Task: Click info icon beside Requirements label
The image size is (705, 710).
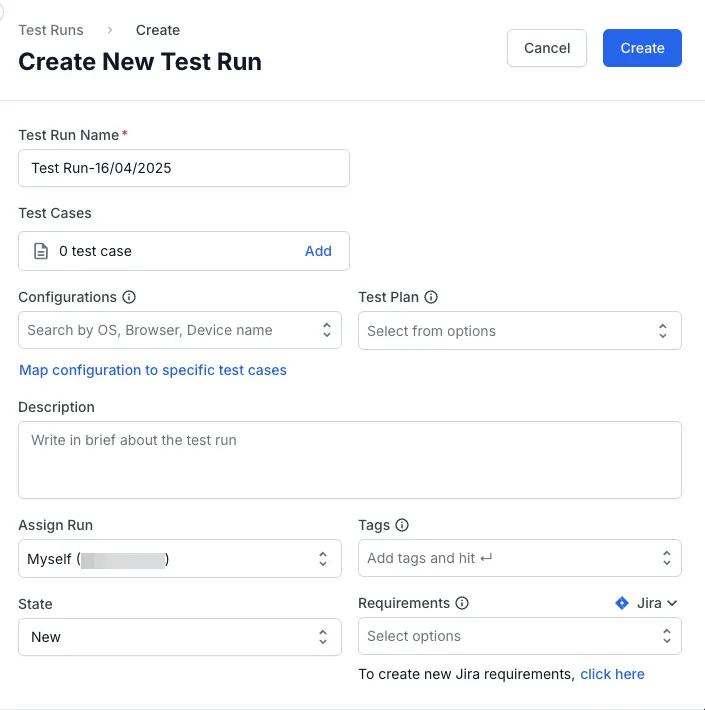Action: (462, 603)
